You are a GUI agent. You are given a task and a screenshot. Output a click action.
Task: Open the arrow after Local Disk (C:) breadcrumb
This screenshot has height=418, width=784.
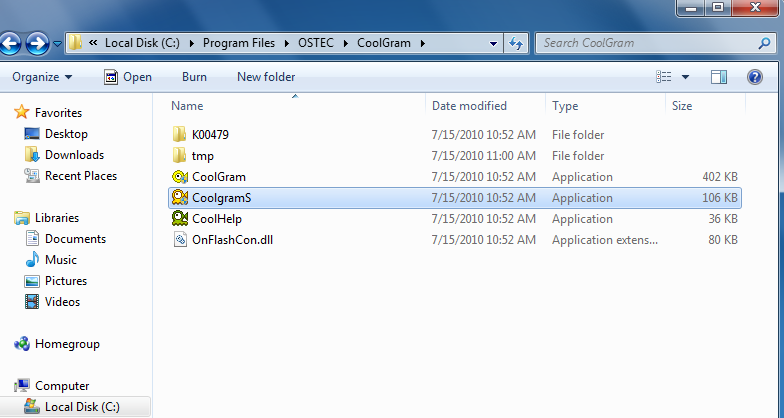(x=192, y=44)
